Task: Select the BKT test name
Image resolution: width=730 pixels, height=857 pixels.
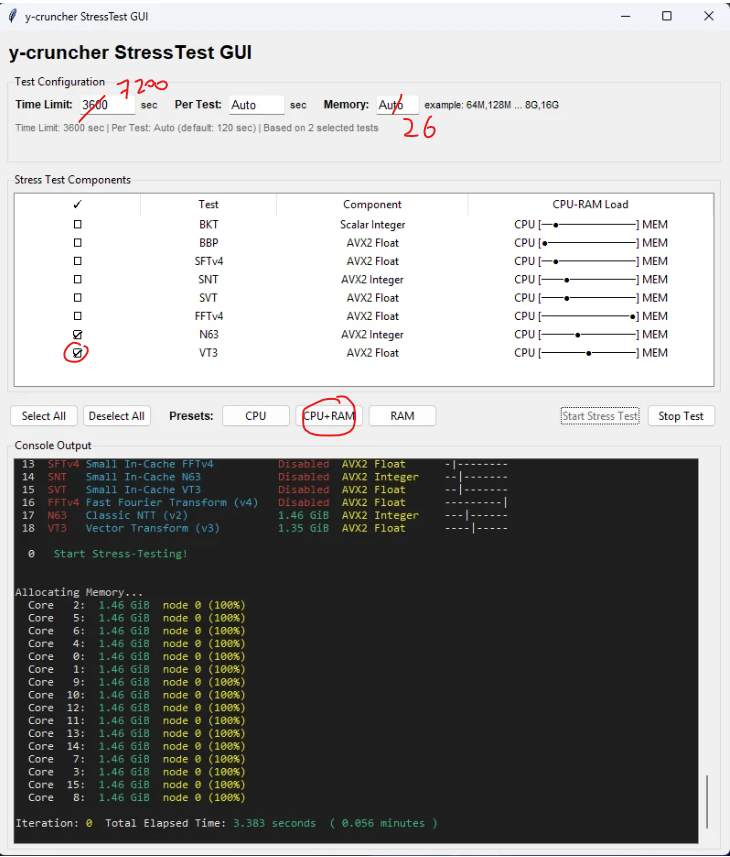Action: (x=208, y=224)
